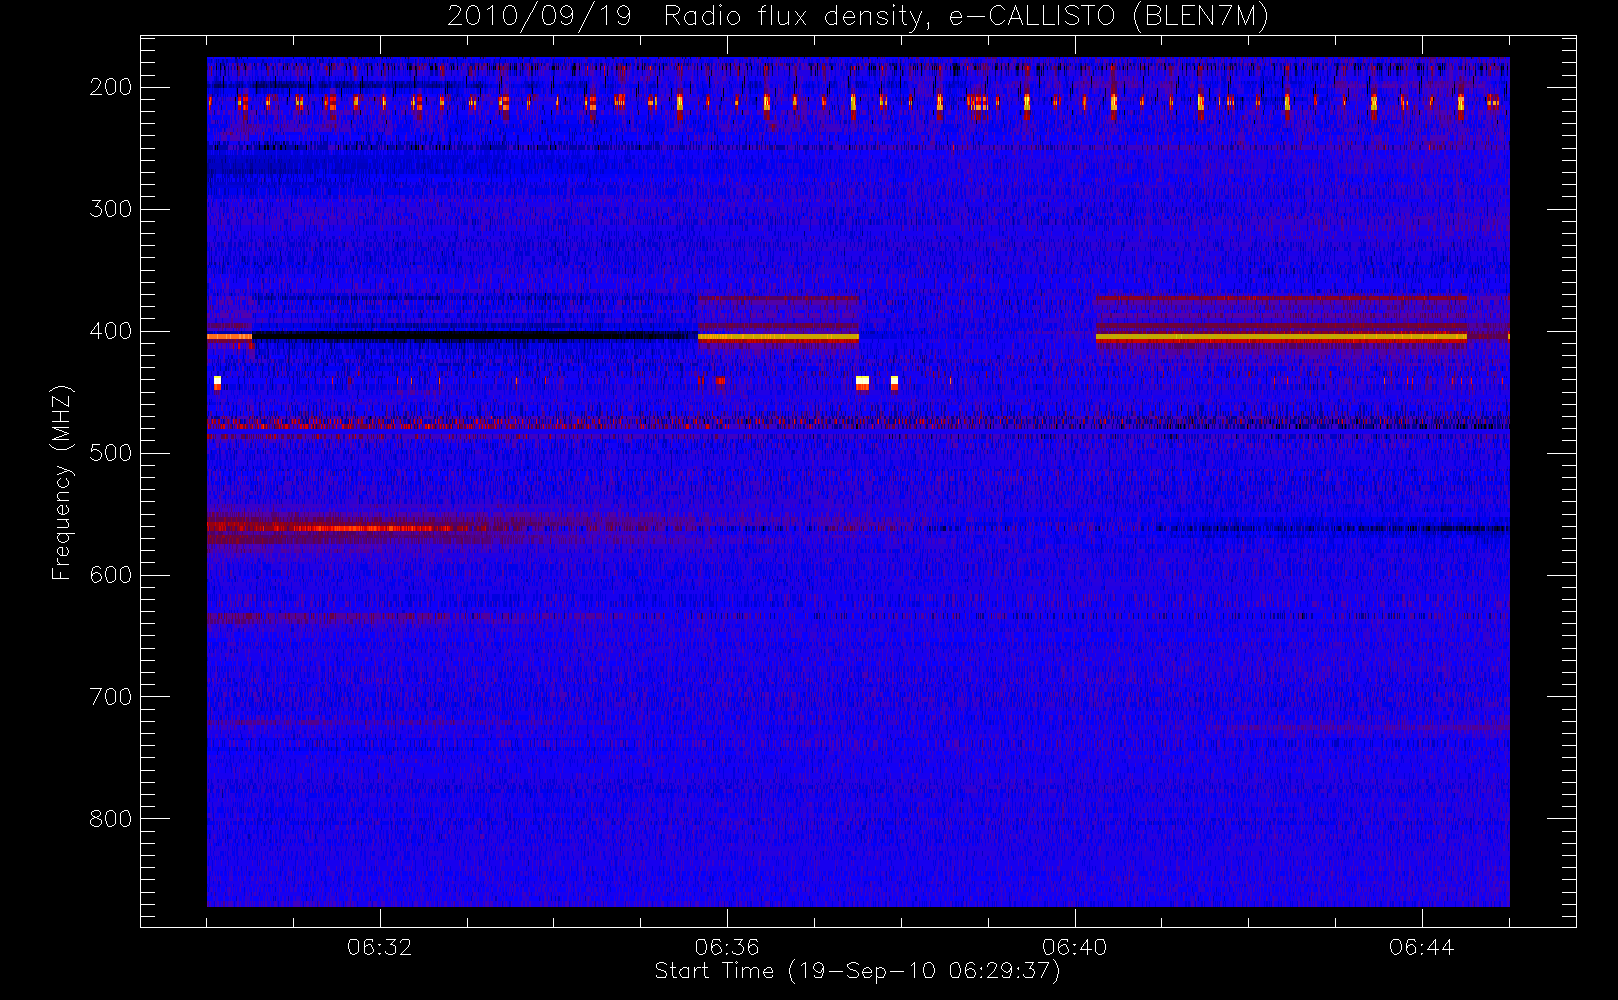Click the 300 frequency tick label
Image resolution: width=1618 pixels, height=1000 pixels.
(x=111, y=209)
